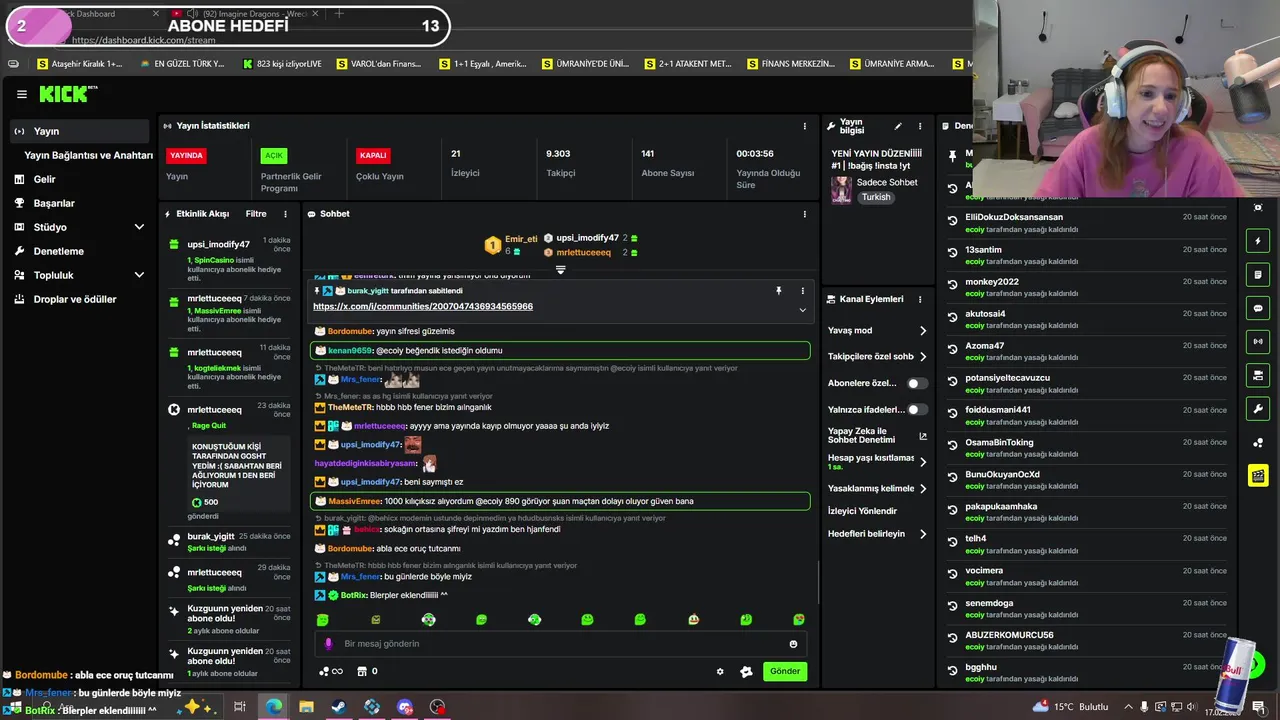Click the yellow calendar icon in right toolbar
The height and width of the screenshot is (720, 1280).
[x=1258, y=475]
